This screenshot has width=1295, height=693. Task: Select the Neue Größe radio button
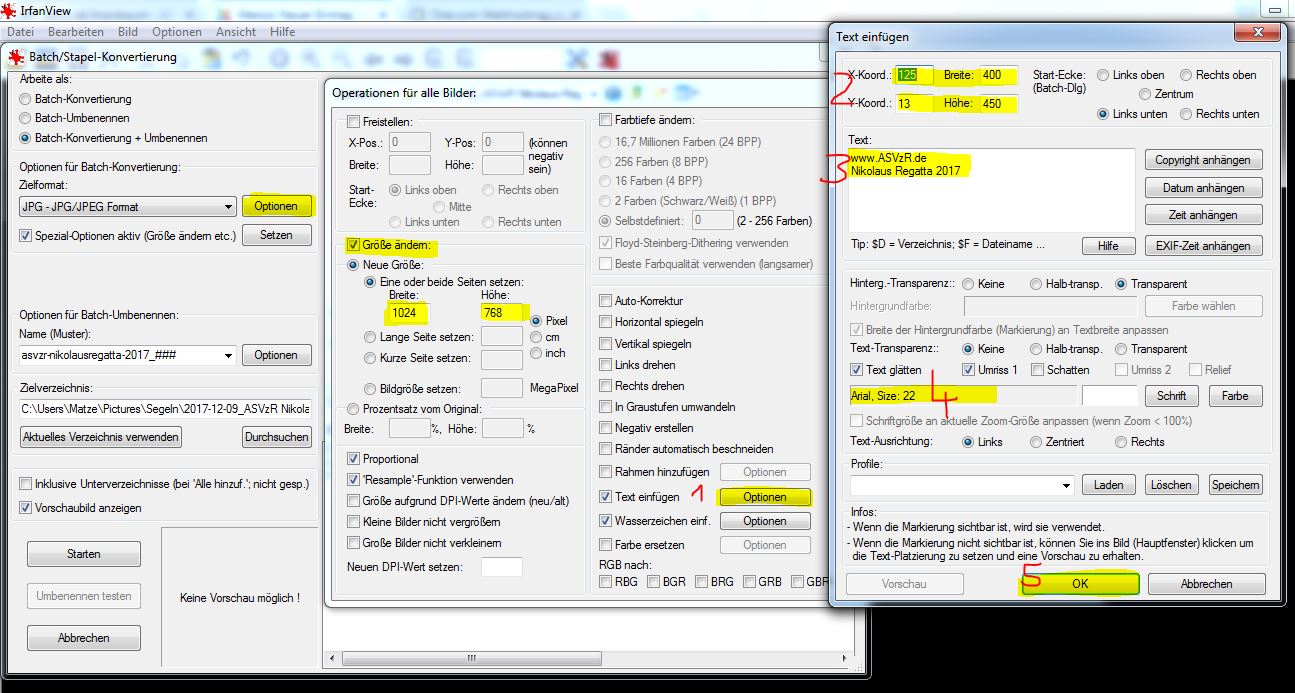[x=353, y=265]
